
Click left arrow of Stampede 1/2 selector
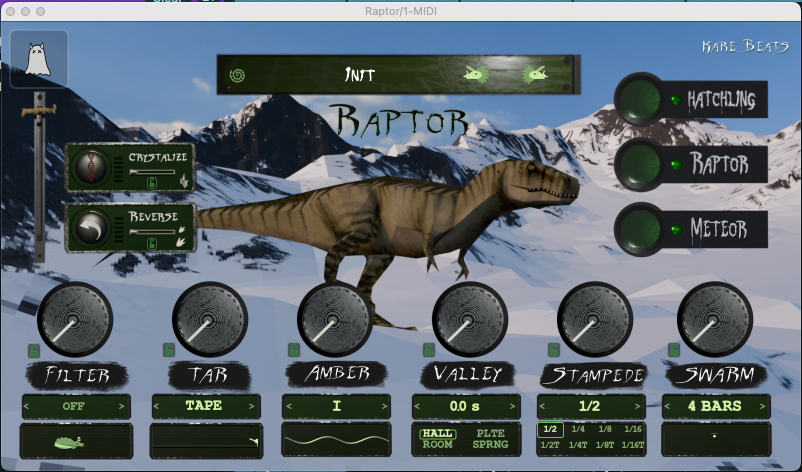(x=542, y=407)
